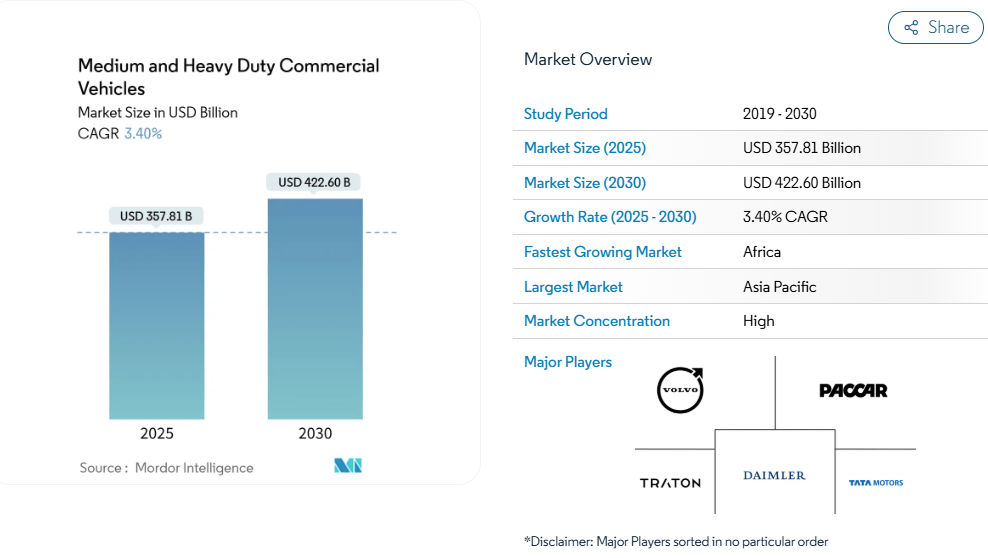Click the Fastest Growing Market label
This screenshot has height=558, width=988.
point(603,252)
